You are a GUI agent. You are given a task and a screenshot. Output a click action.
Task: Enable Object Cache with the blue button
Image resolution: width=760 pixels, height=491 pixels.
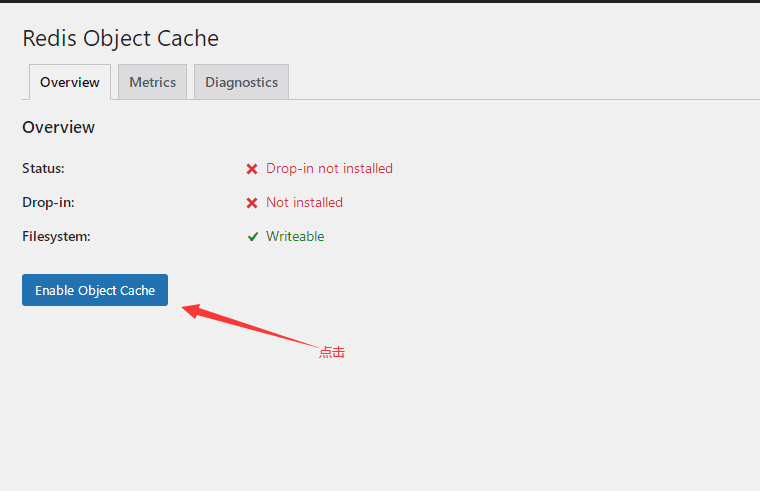point(95,290)
